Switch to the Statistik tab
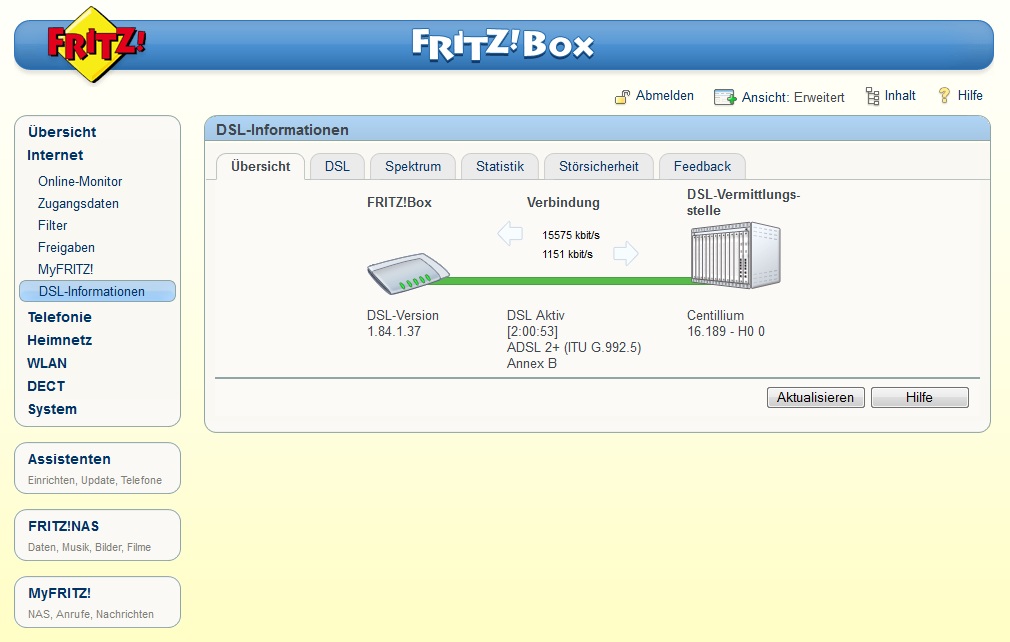 coord(500,166)
